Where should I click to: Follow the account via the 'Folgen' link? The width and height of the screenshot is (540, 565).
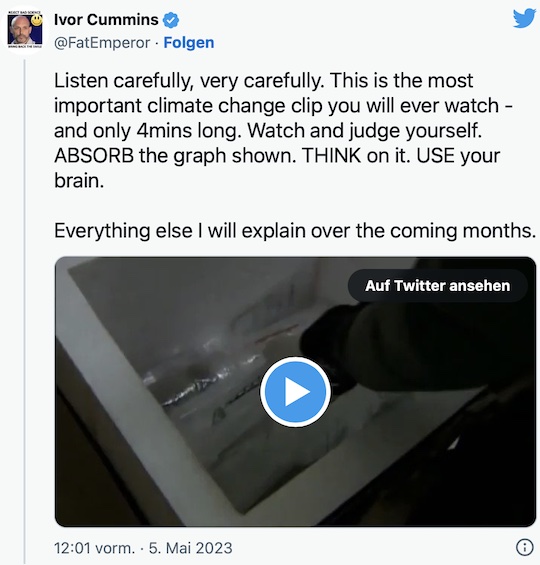[x=189, y=43]
